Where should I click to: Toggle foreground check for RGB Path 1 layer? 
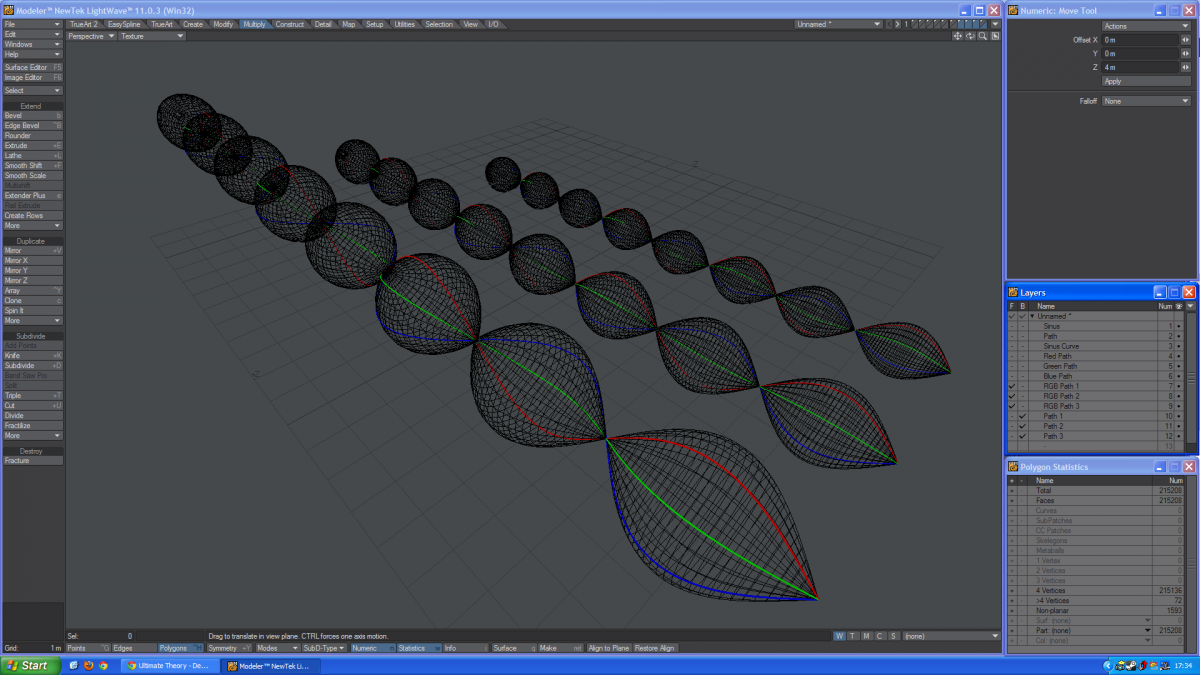coord(1012,386)
